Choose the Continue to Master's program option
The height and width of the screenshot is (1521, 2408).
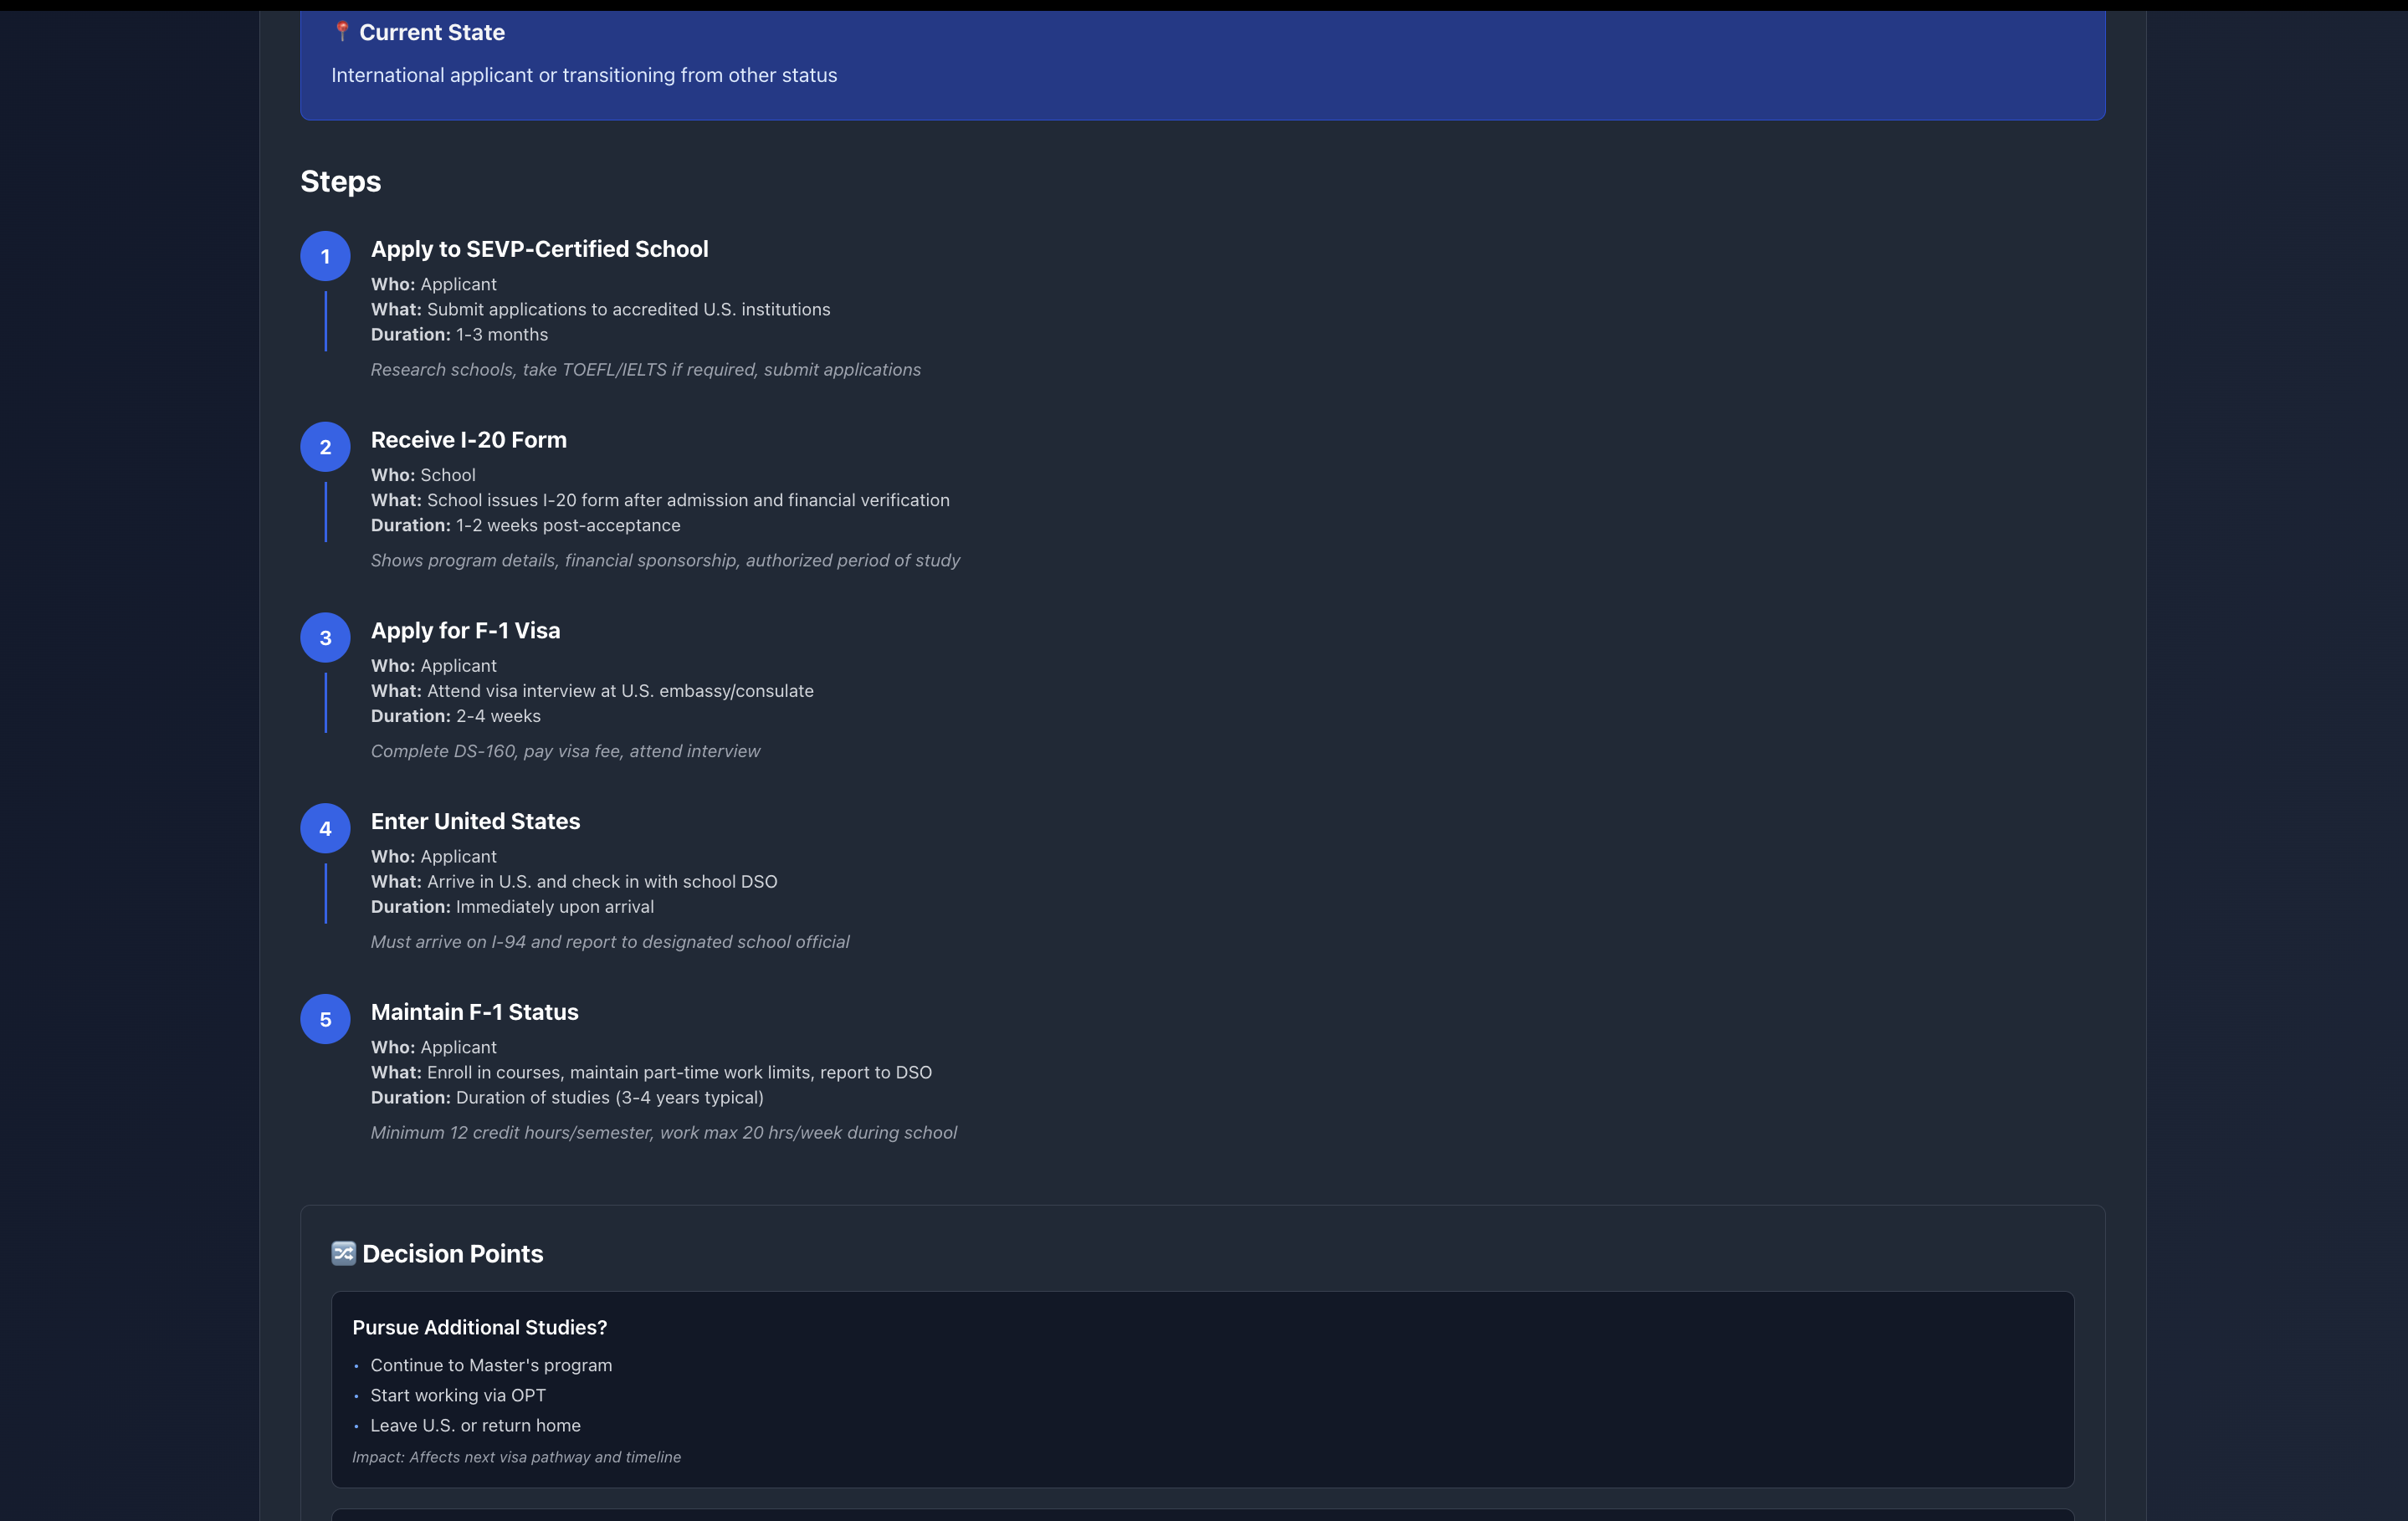pos(491,1365)
